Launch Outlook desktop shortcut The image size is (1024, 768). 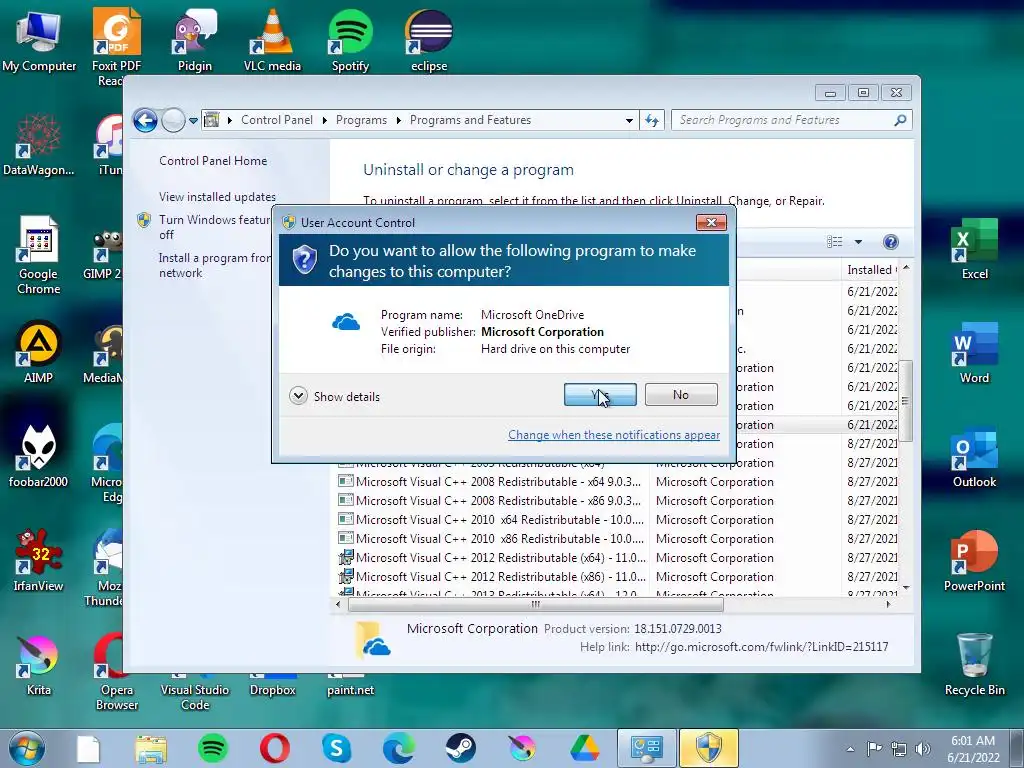click(974, 457)
